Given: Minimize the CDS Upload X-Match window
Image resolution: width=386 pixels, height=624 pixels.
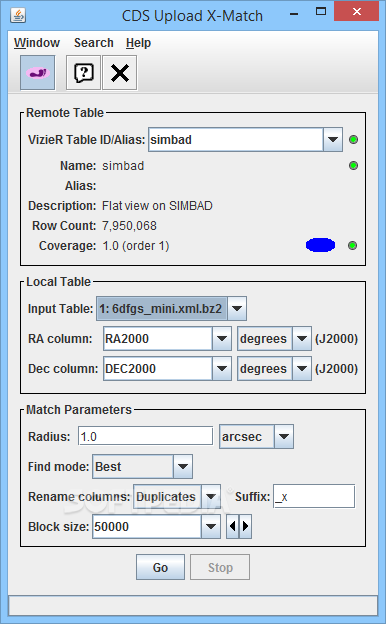Looking at the screenshot, I should point(294,14).
